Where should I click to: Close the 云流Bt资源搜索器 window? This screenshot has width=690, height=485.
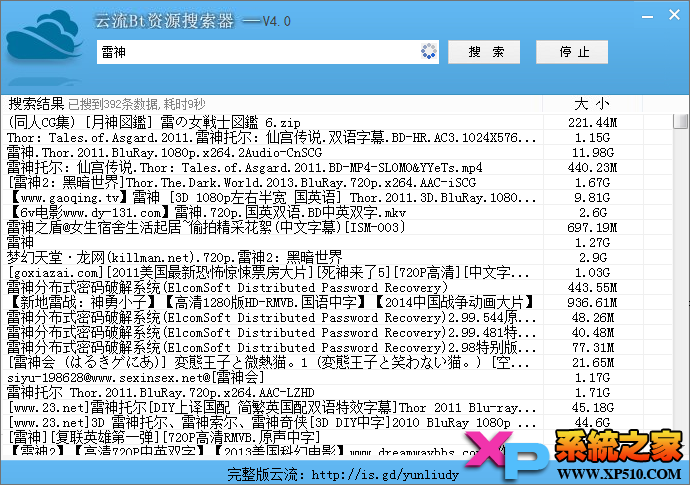point(674,15)
